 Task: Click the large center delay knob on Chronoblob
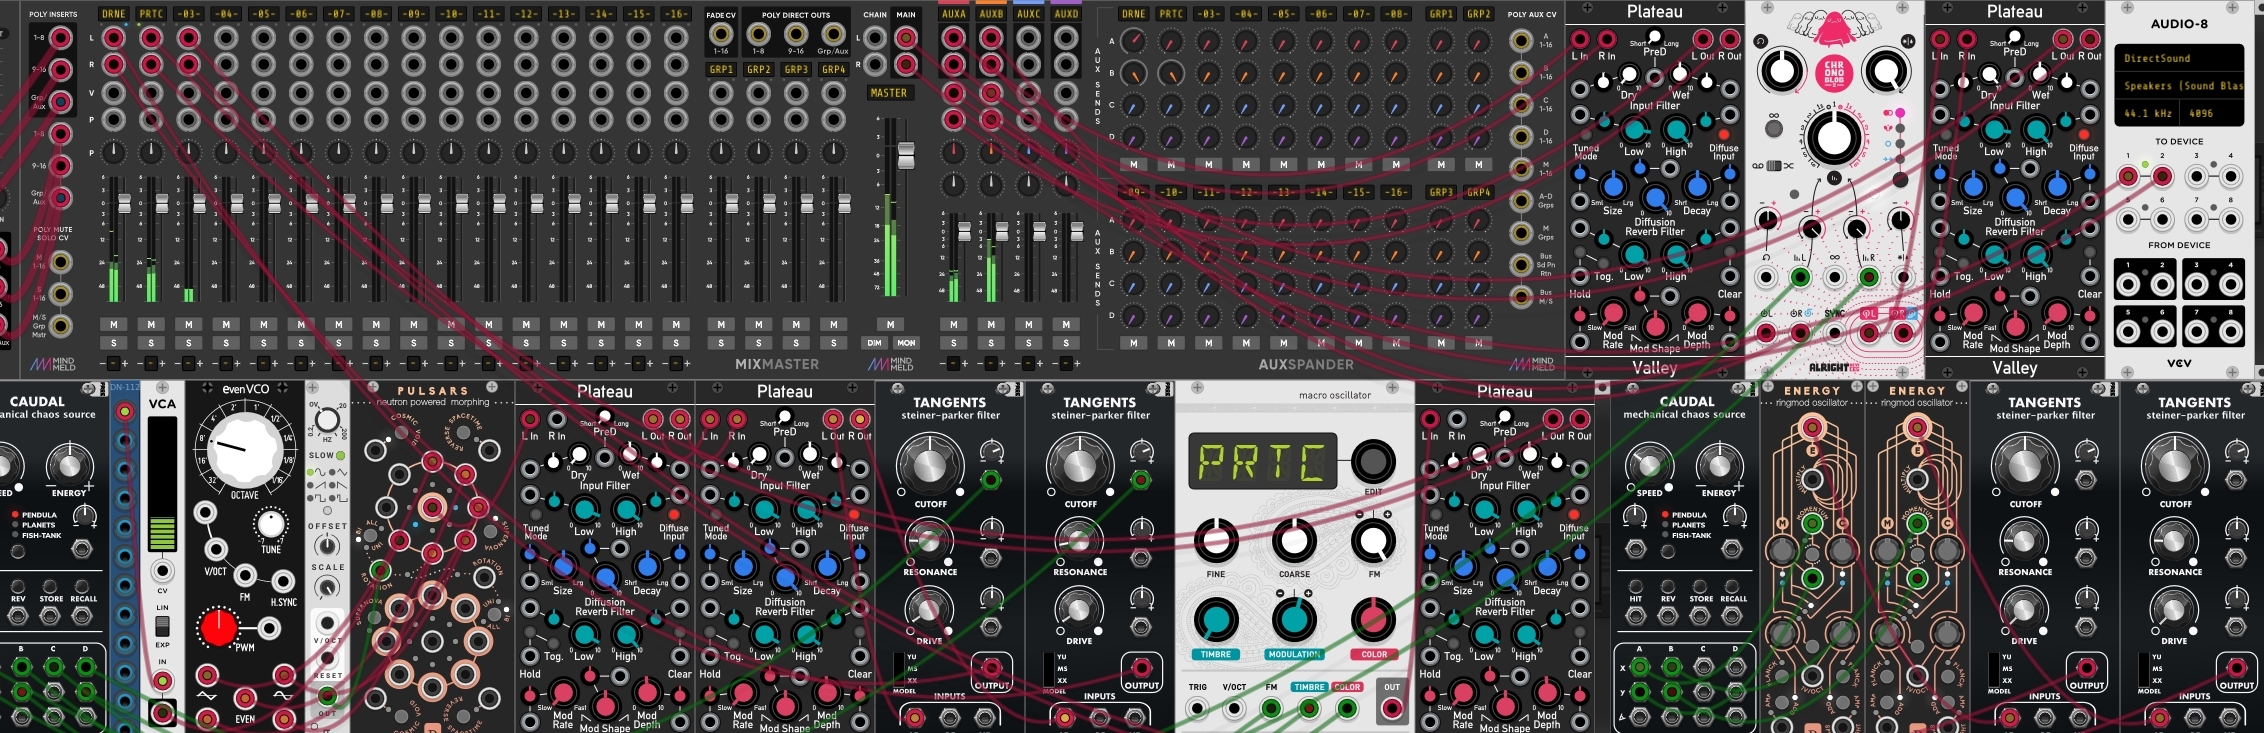click(1833, 137)
